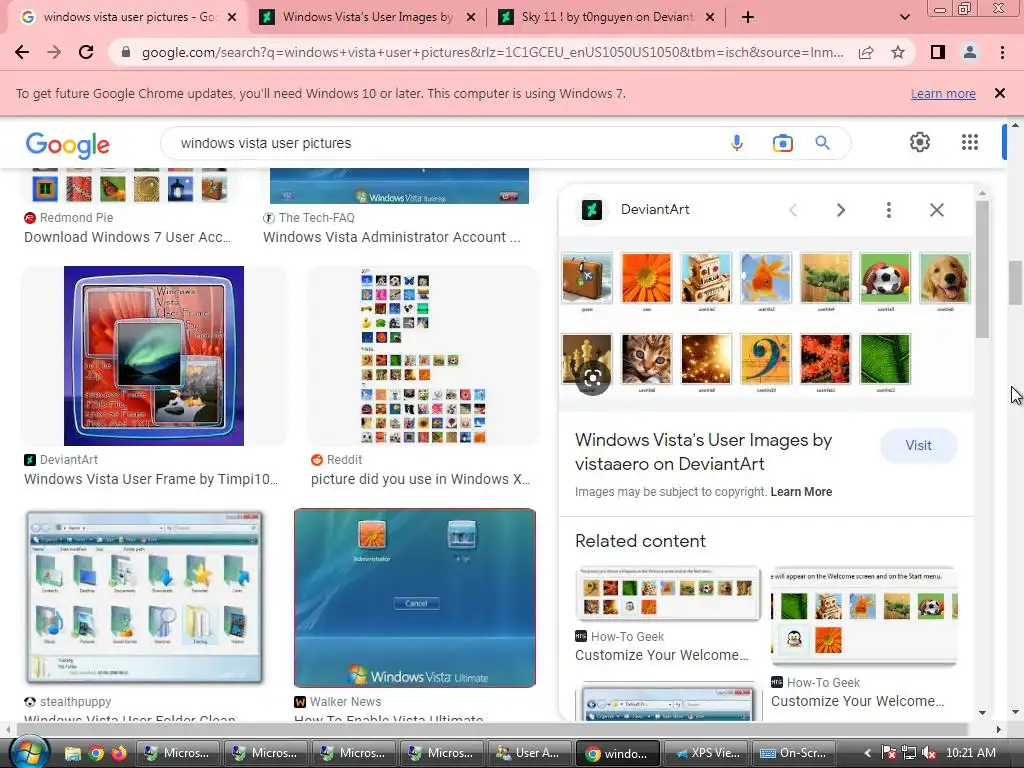Open Windows Vista's User Images title link
The width and height of the screenshot is (1024, 768).
coord(703,452)
